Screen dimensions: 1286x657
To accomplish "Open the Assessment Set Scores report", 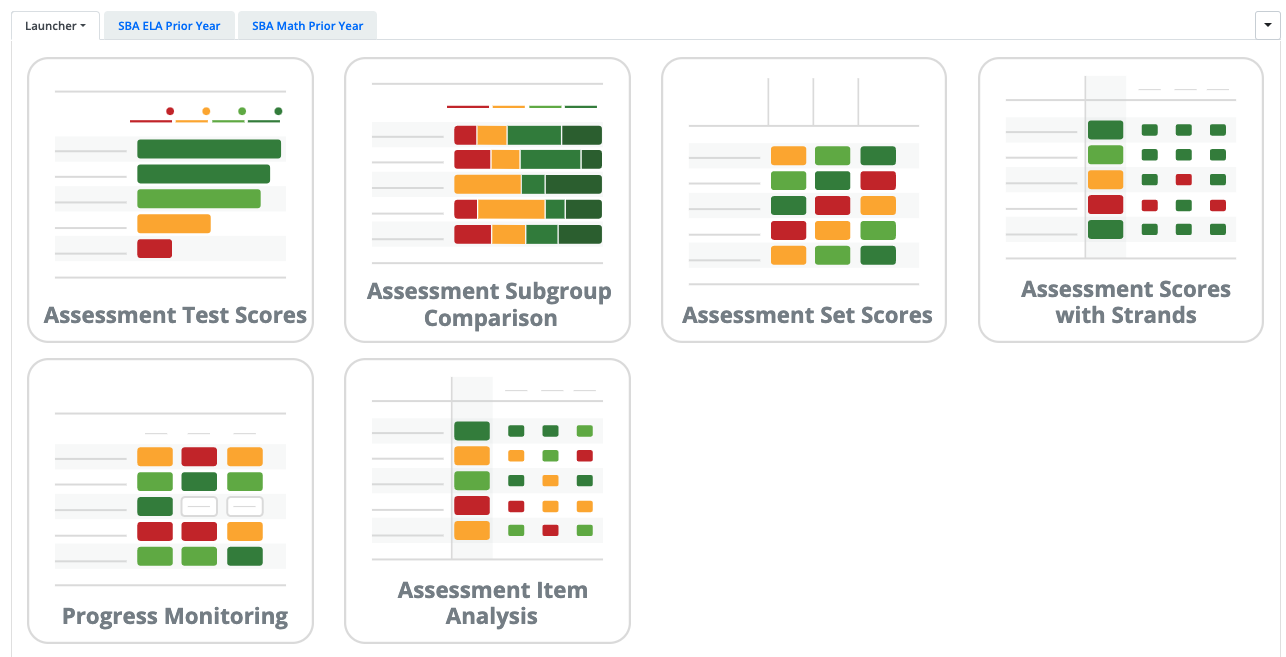I will click(803, 199).
